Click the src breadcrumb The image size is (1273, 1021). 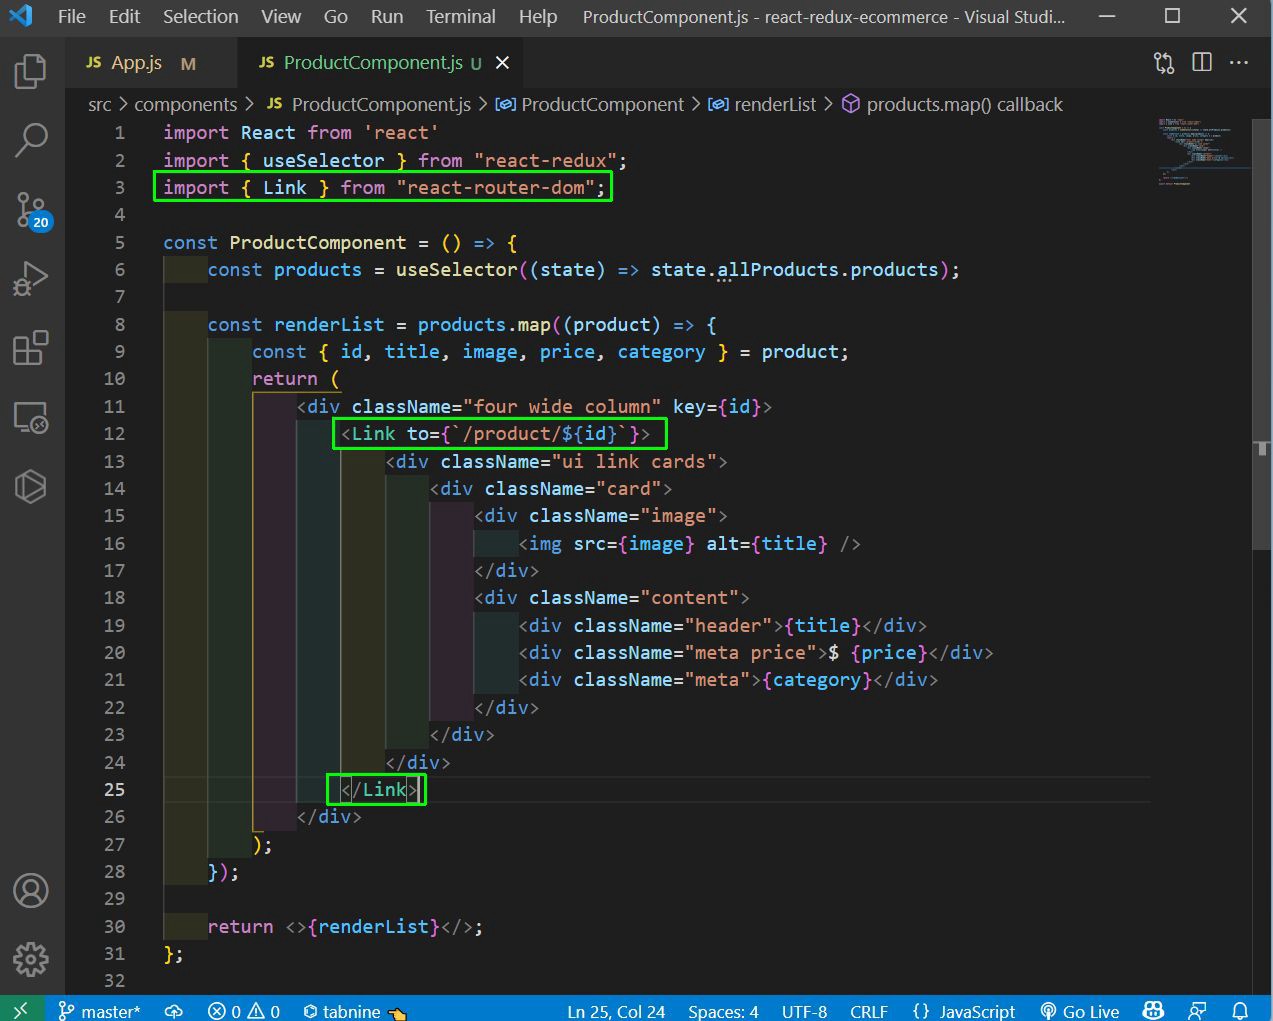99,105
